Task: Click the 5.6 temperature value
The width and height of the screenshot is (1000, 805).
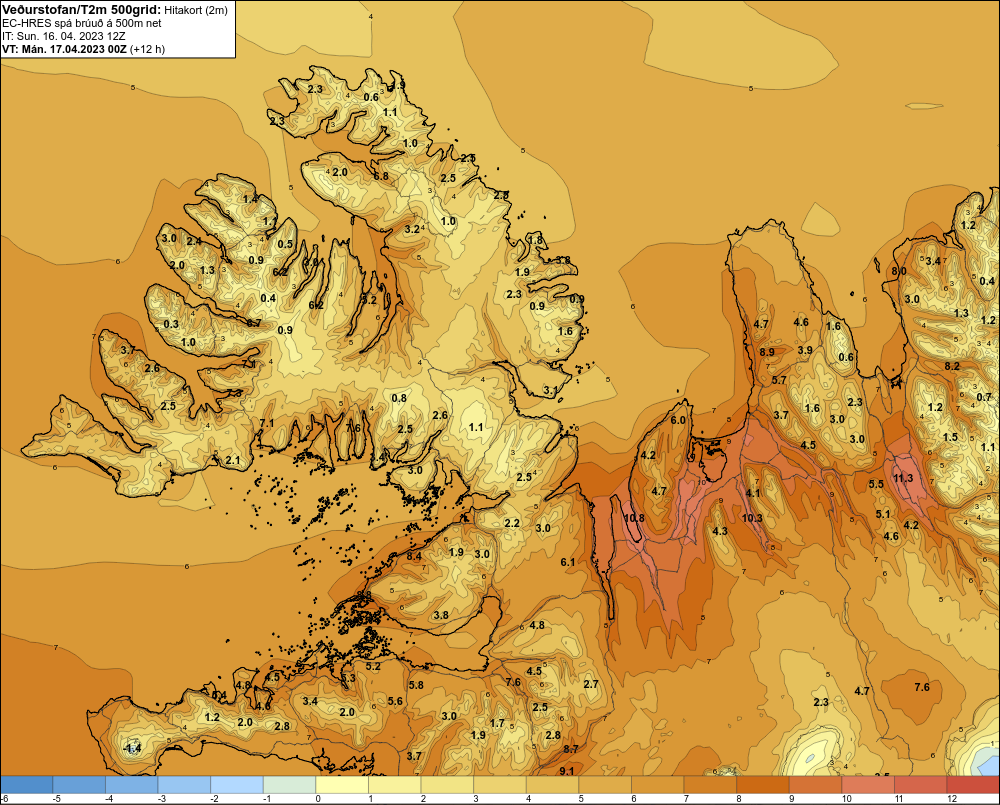Action: click(x=395, y=701)
